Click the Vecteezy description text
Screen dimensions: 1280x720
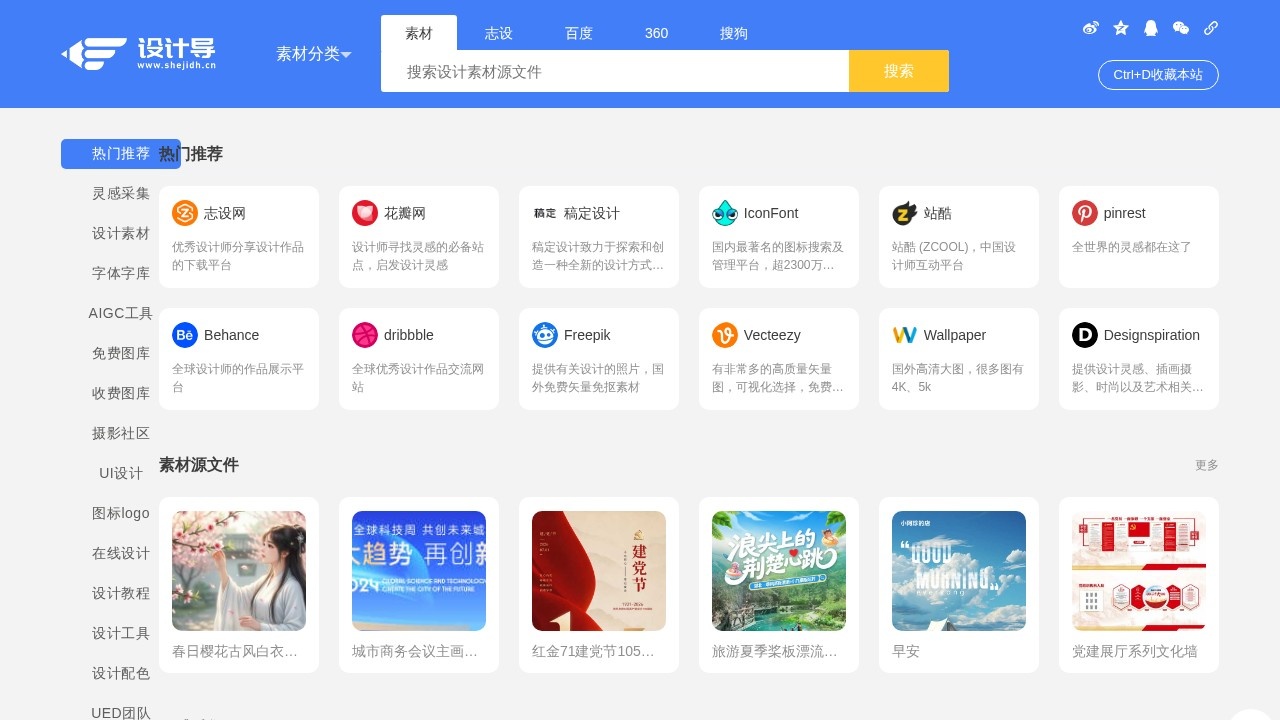click(x=778, y=378)
